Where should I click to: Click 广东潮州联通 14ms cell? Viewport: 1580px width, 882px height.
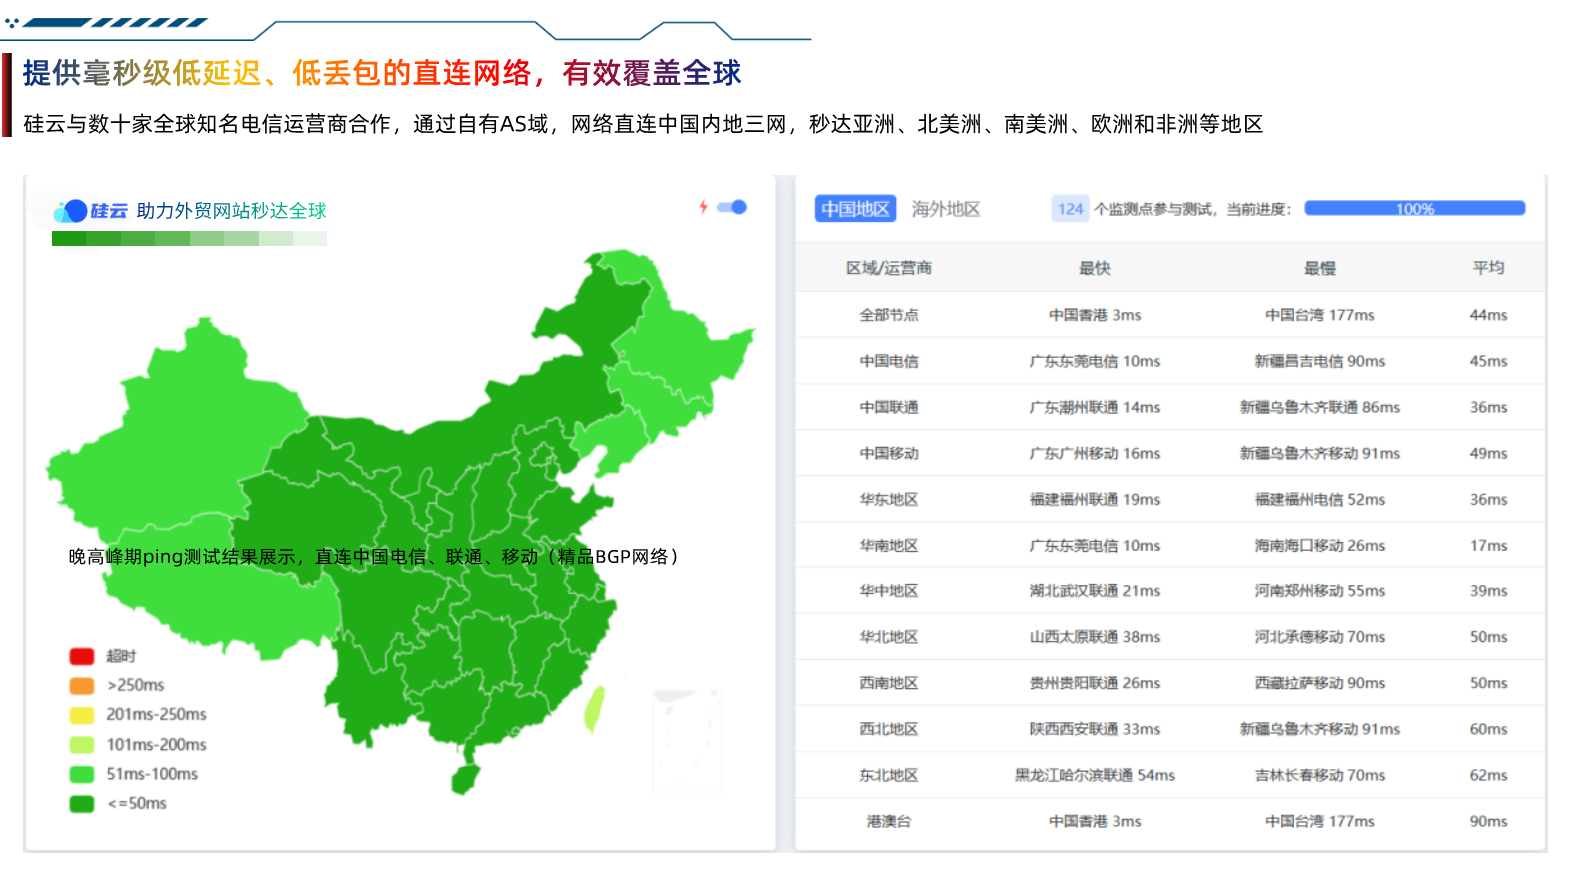[1094, 407]
